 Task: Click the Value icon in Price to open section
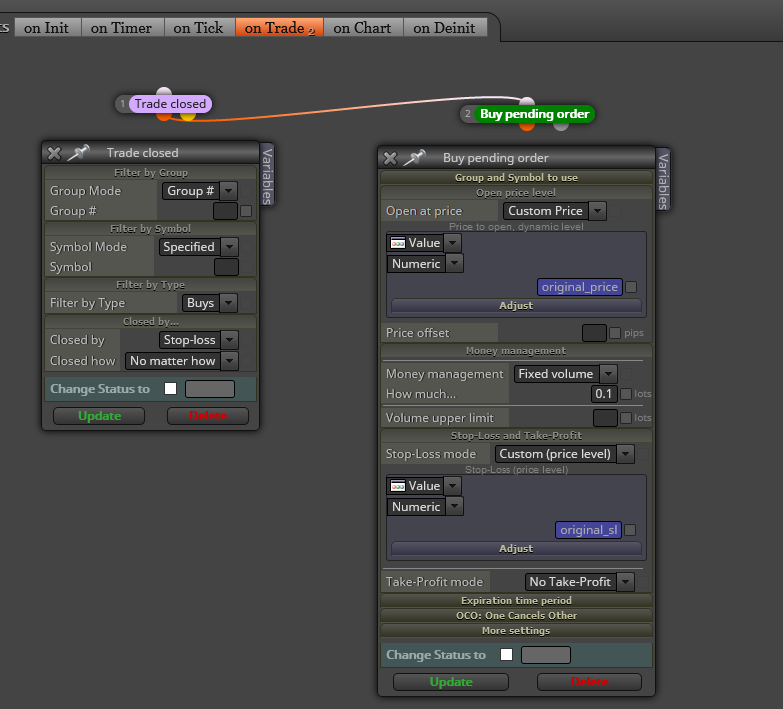[x=397, y=243]
